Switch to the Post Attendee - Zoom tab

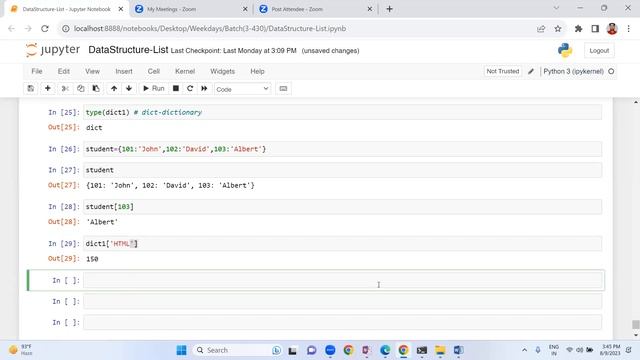tap(316, 9)
